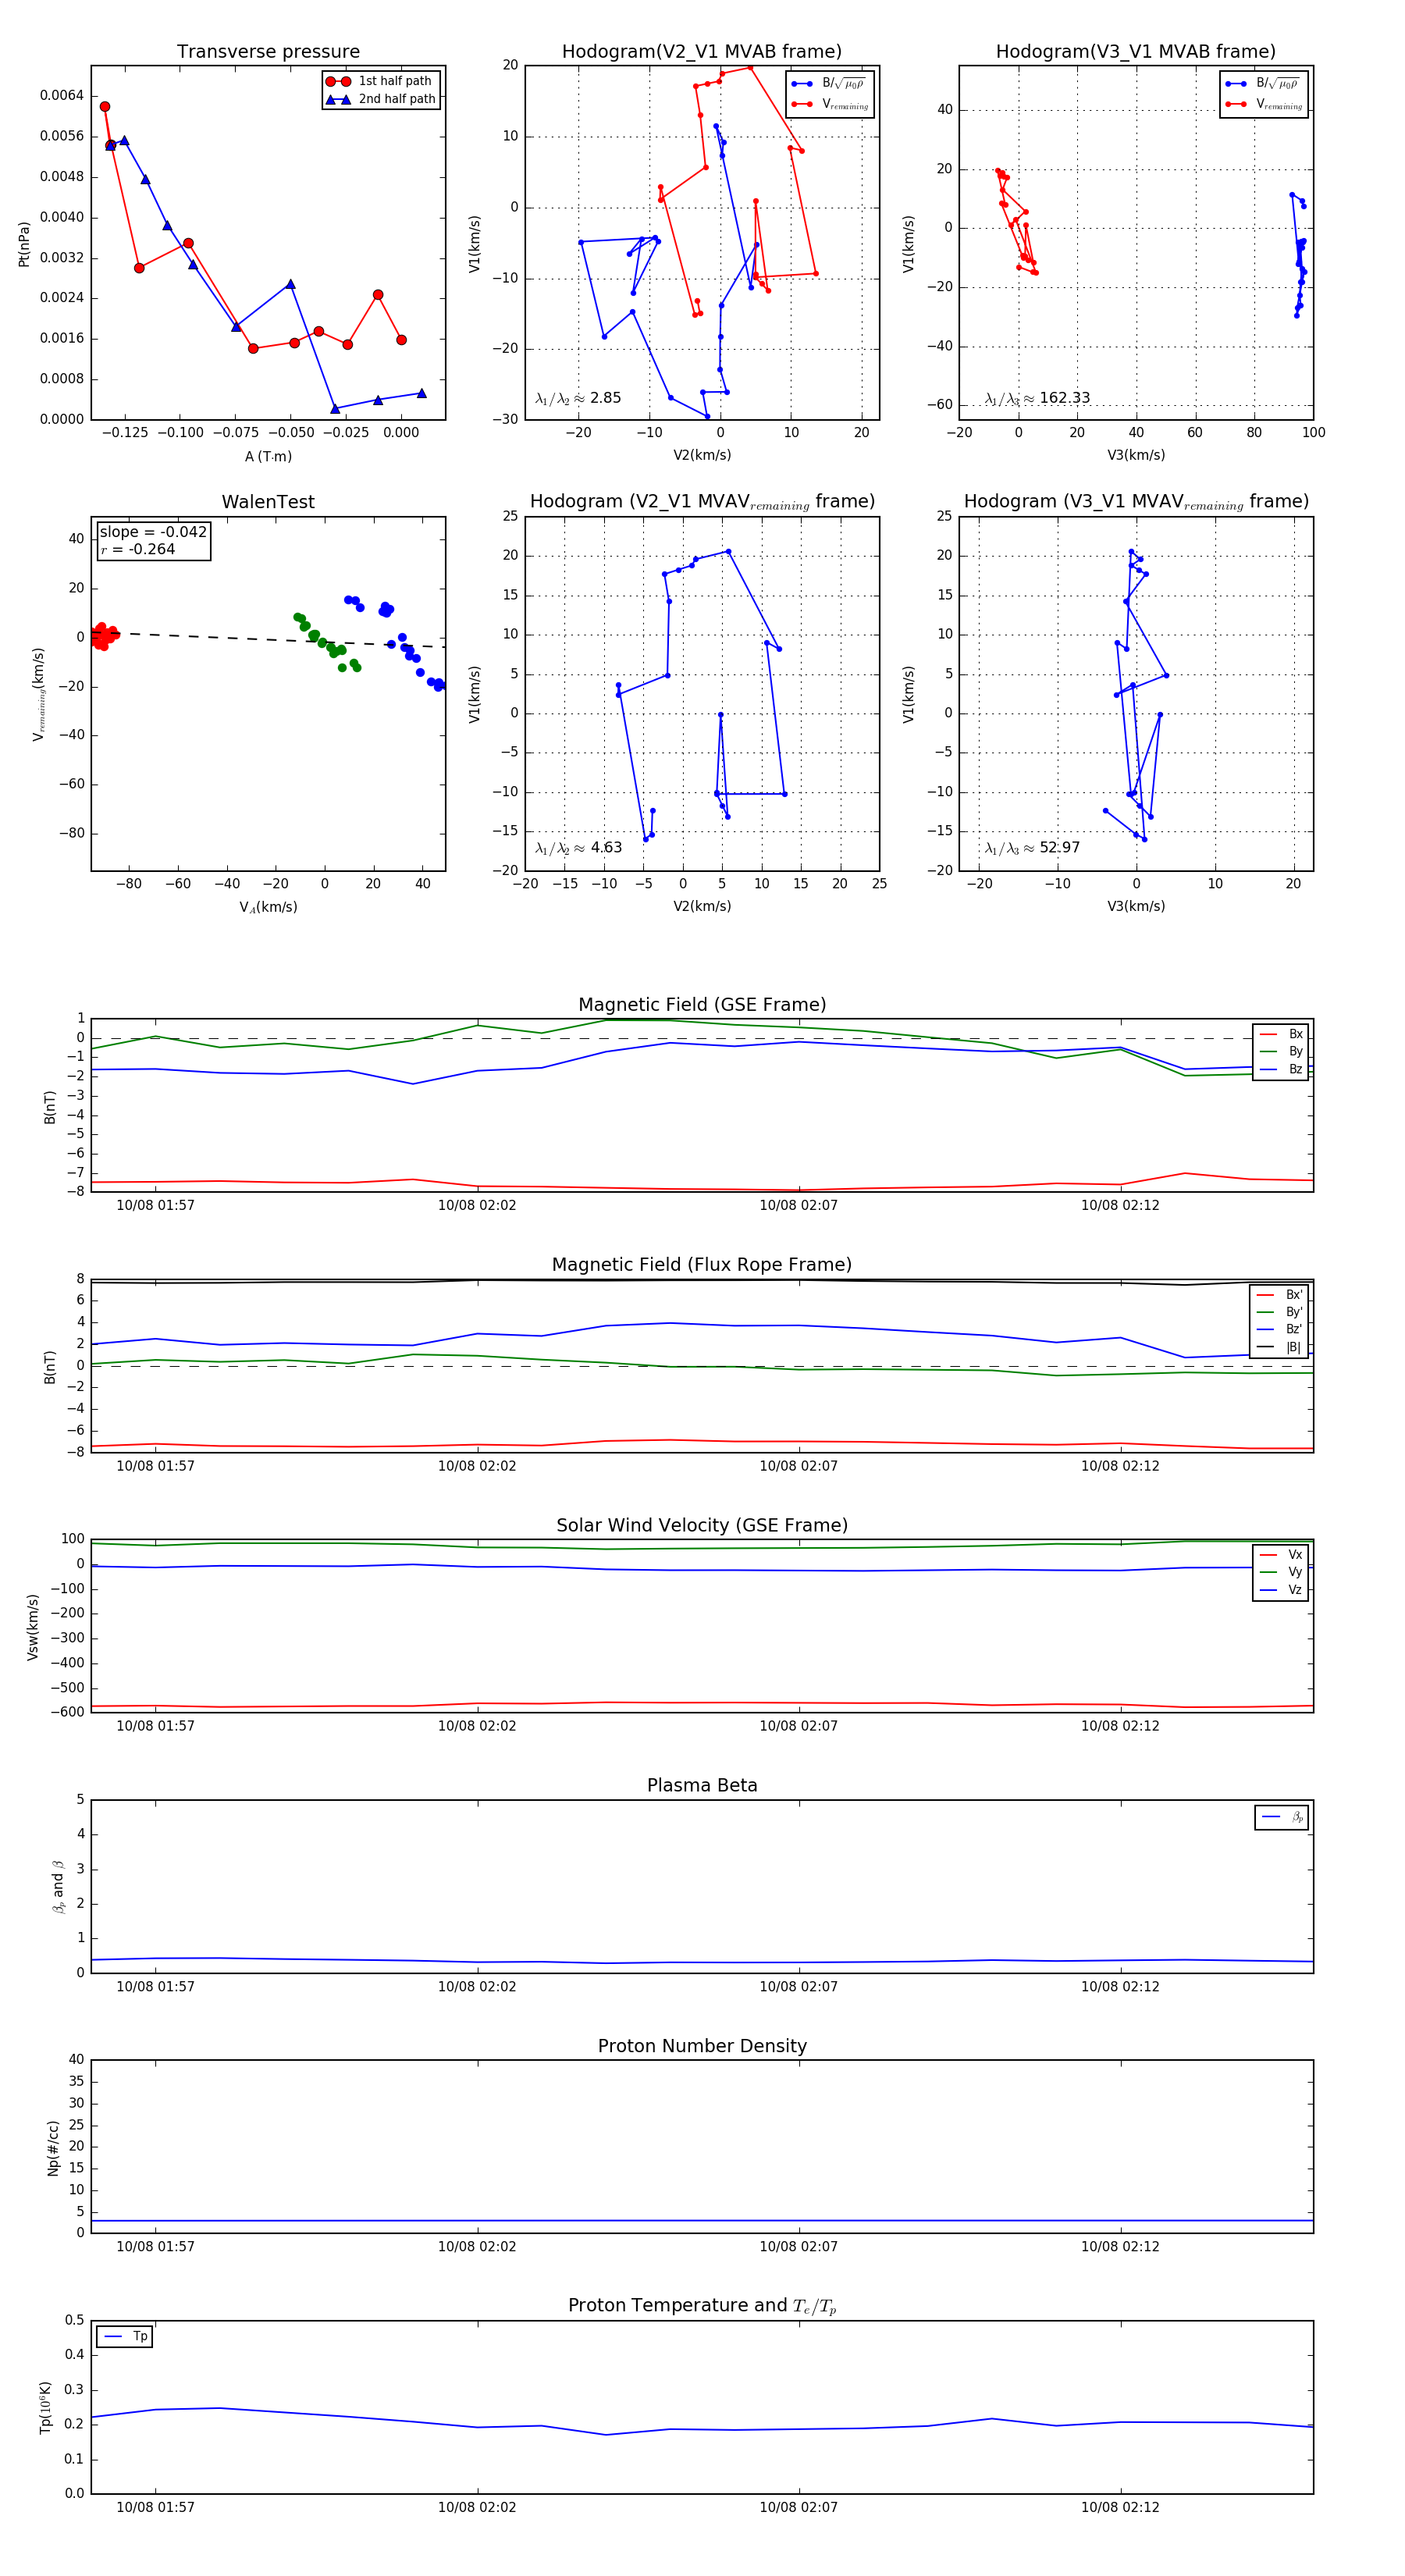
Task: Select the B/√(μ0ρ) legend entry in V2_V1 MVAB hodogram
Action: pos(829,84)
